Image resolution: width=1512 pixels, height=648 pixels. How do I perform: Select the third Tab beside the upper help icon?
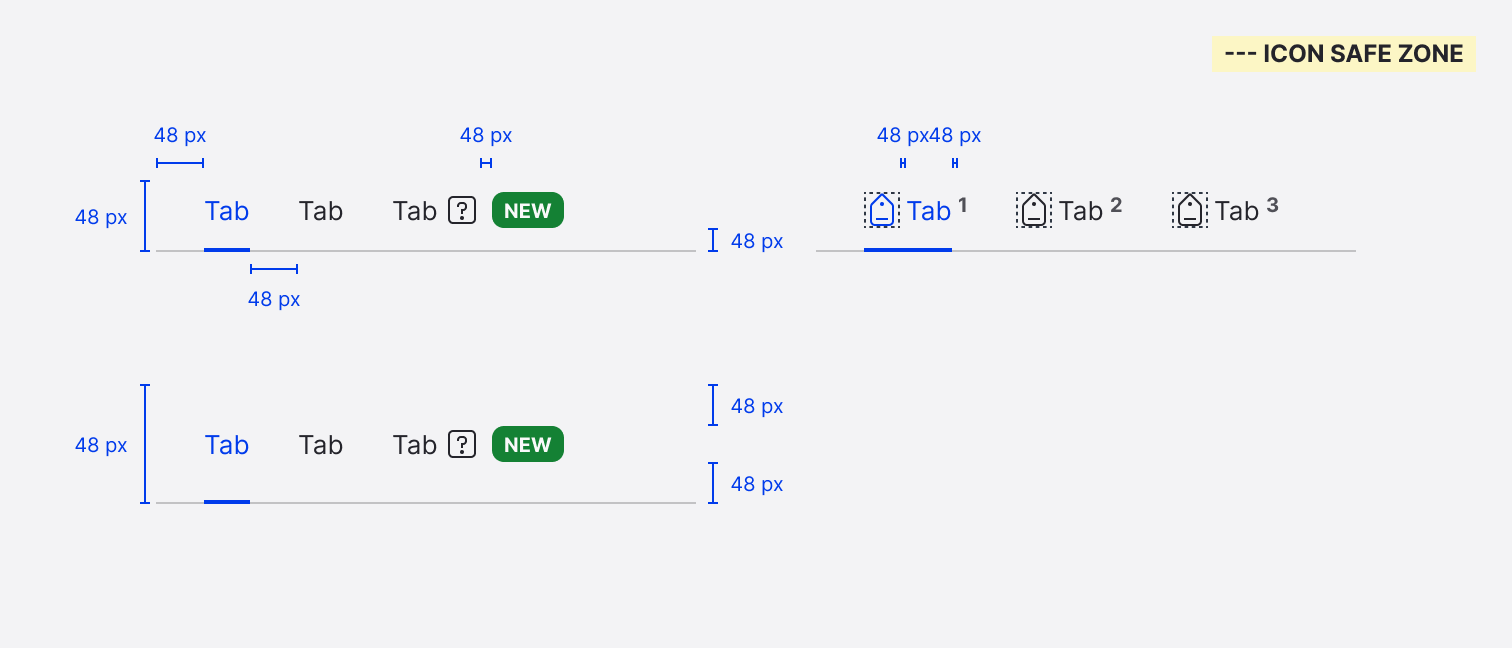[415, 211]
